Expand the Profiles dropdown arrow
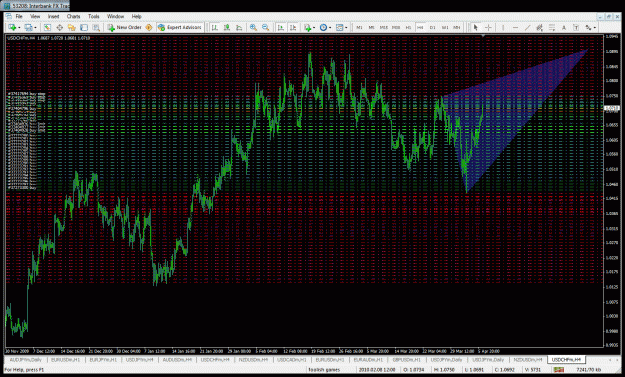625x377 pixels. [35, 27]
